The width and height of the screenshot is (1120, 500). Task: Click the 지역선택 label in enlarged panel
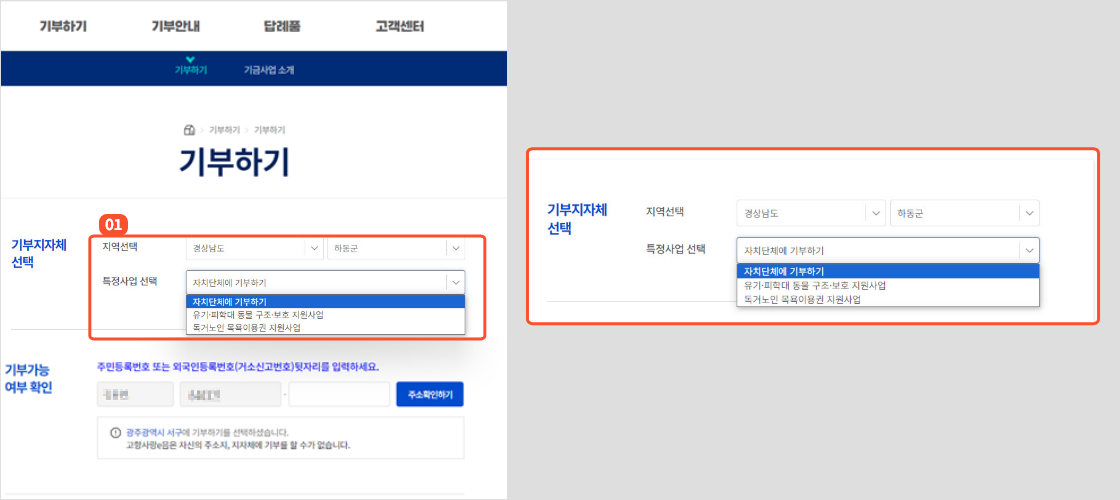(665, 211)
